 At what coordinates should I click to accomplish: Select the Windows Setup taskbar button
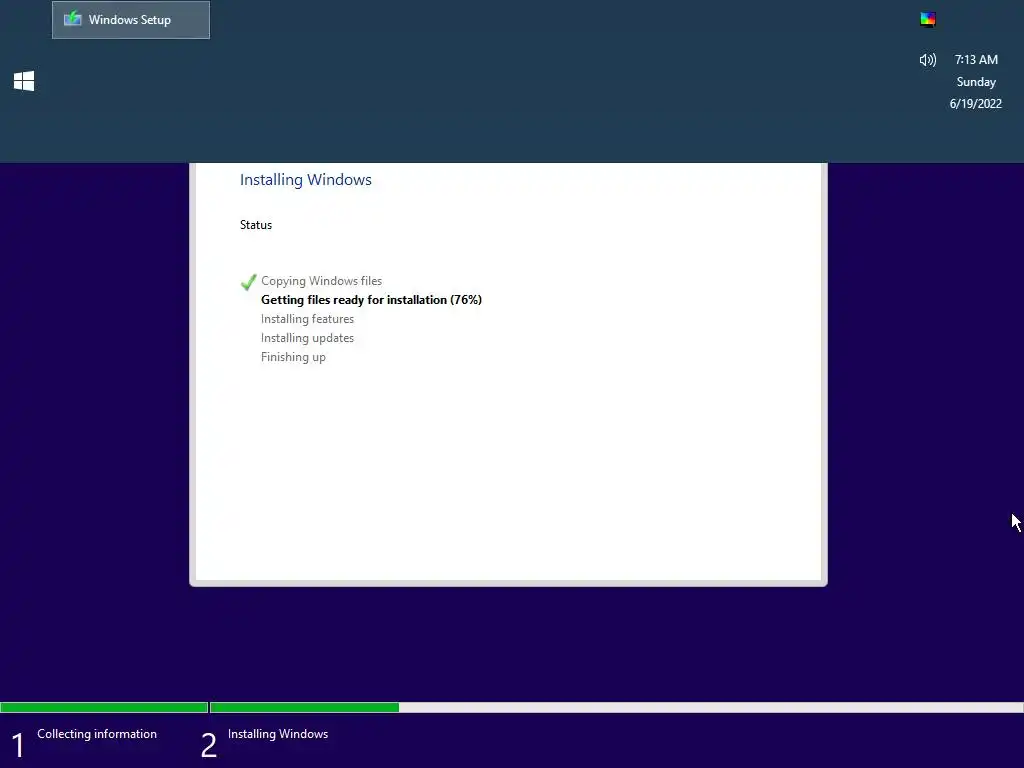click(x=131, y=20)
